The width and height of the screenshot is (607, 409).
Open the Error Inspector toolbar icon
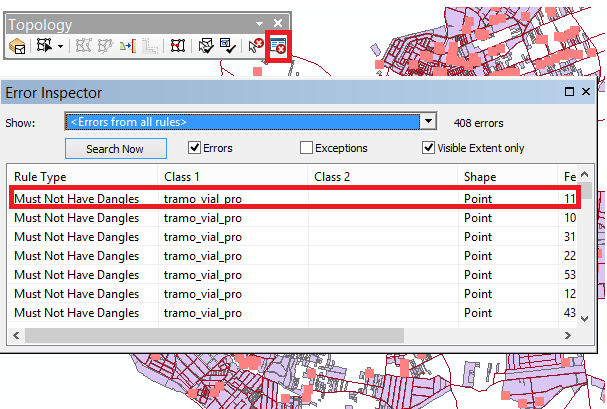tap(278, 46)
